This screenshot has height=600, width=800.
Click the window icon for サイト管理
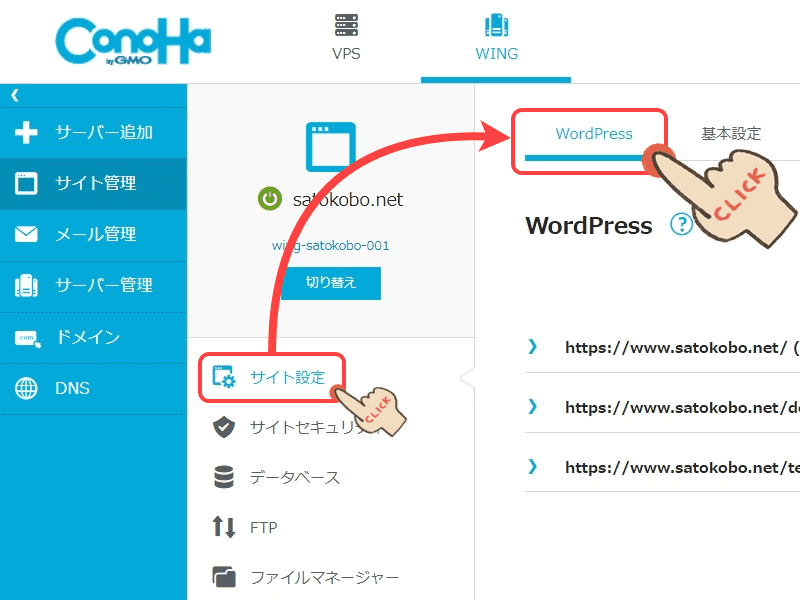(26, 184)
